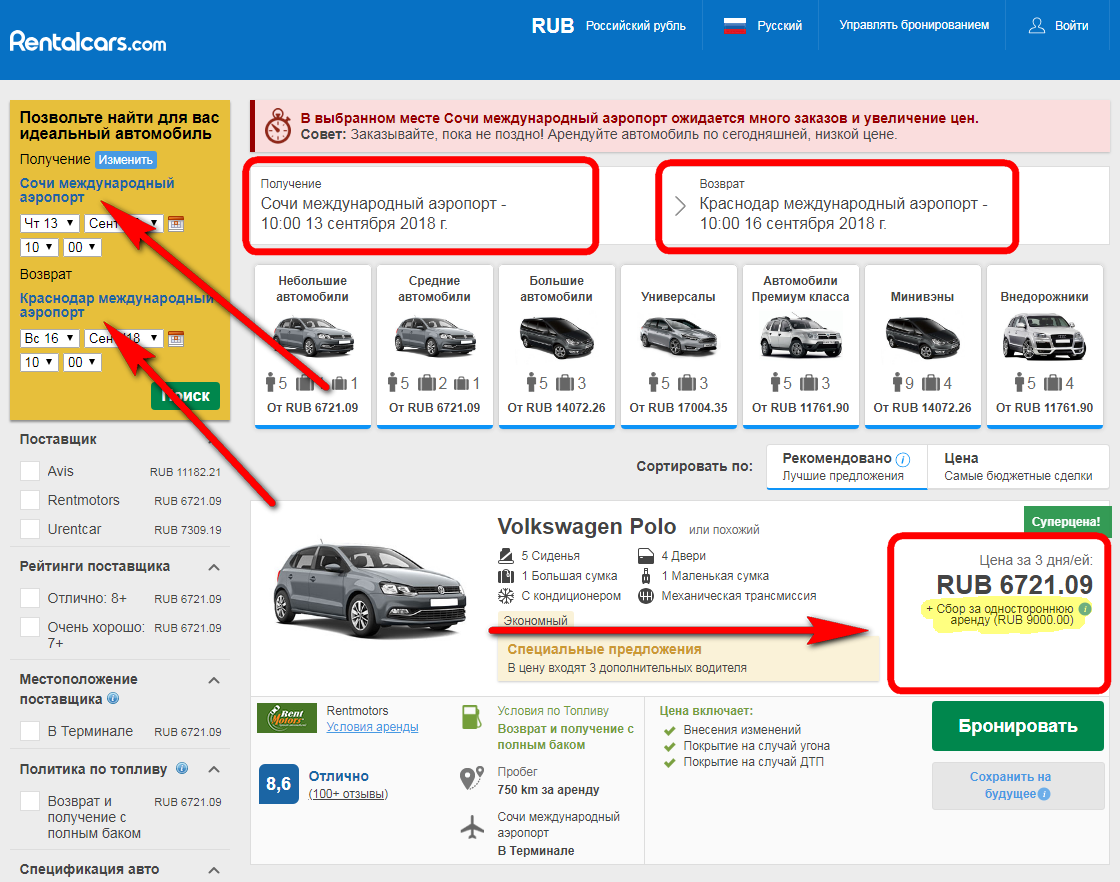
Task: Open return hour dropdown
Action: (39, 362)
